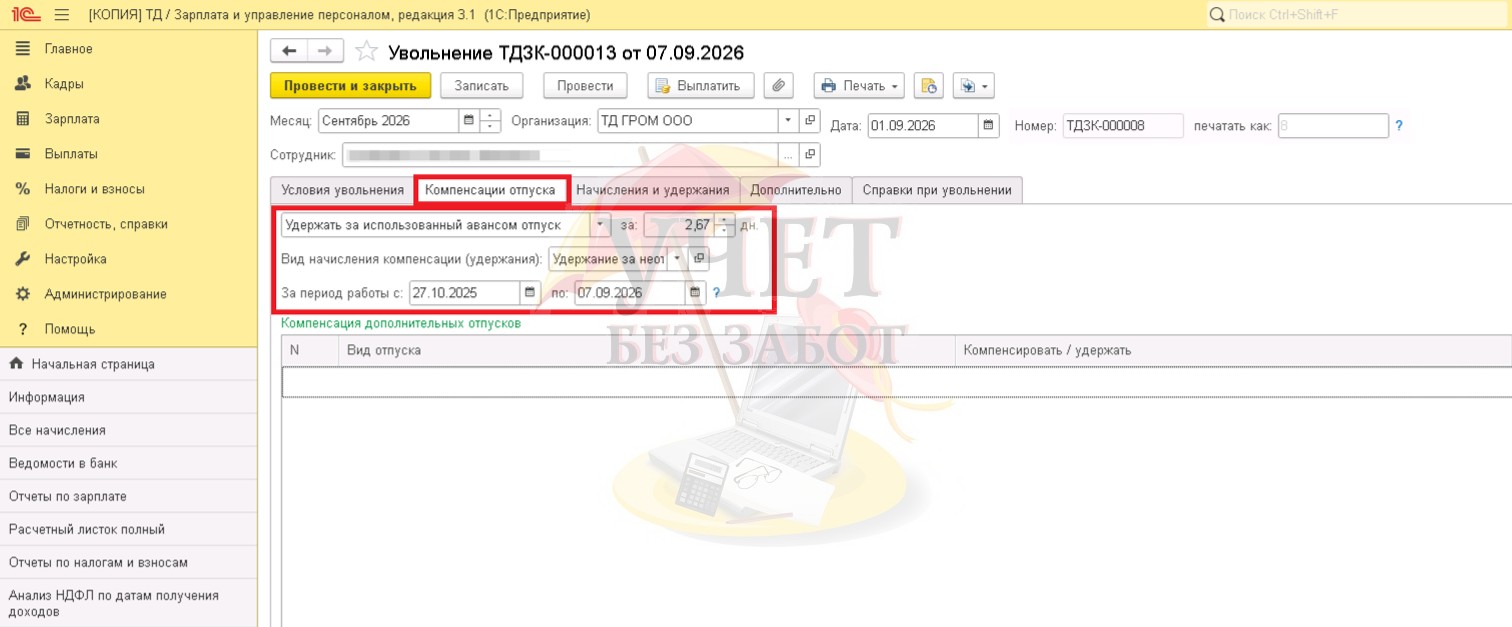
Task: Switch to the Условия увольнения tab
Action: coord(343,190)
